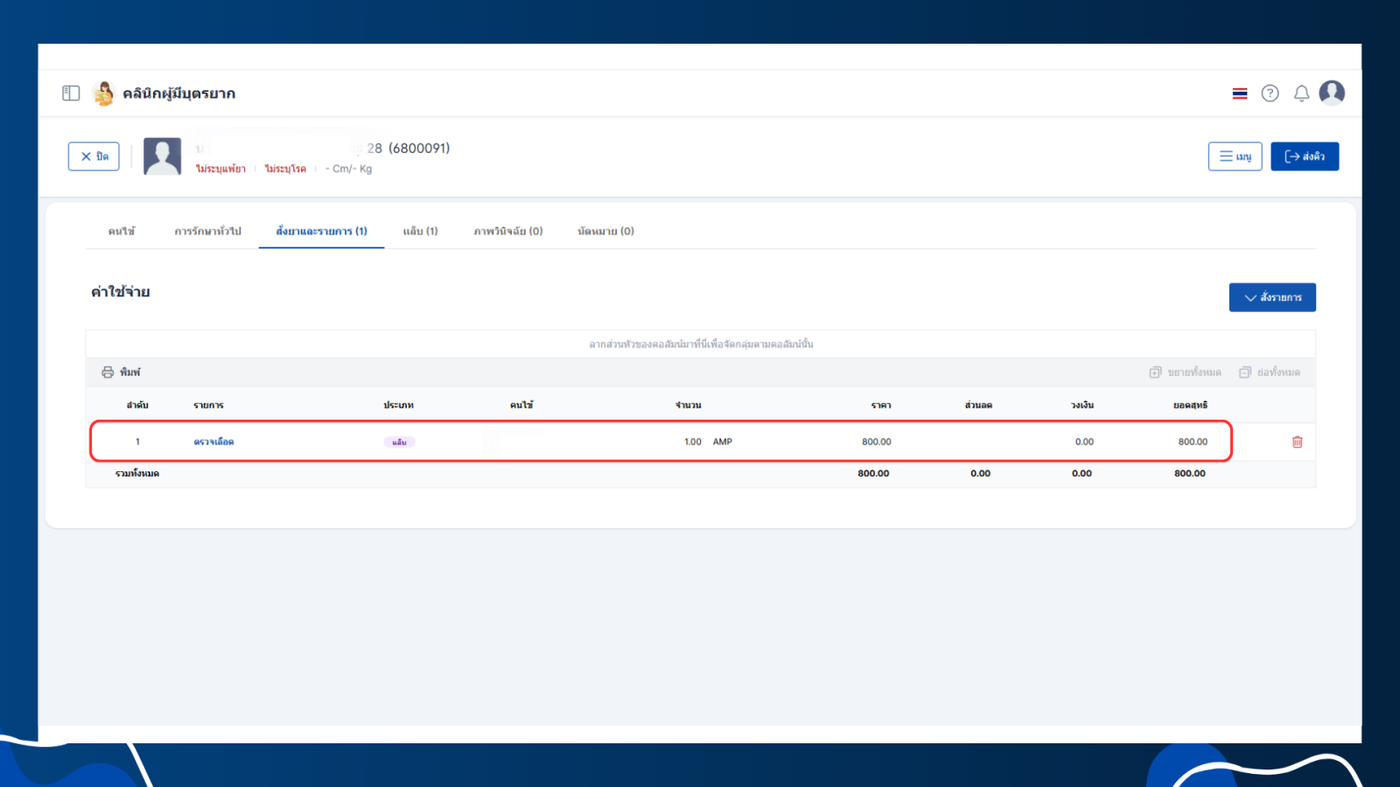Open the แล็บ (1) tab
The image size is (1400, 787).
[x=420, y=231]
